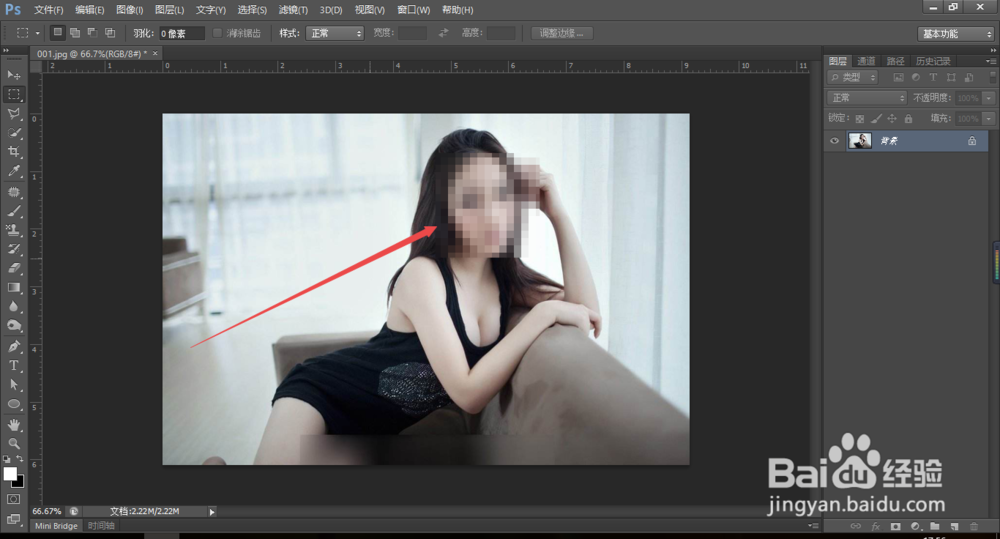Viewport: 1000px width, 539px height.
Task: Select the Blur tool
Action: (13, 307)
